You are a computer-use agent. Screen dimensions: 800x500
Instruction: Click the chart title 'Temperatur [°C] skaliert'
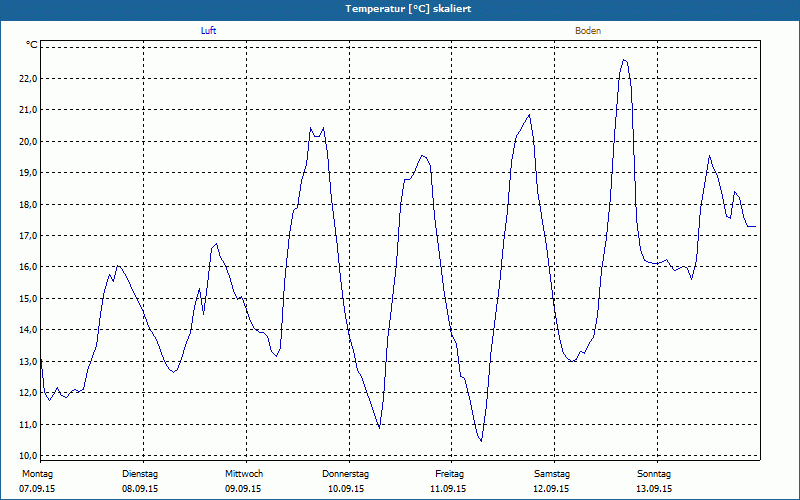408,9
